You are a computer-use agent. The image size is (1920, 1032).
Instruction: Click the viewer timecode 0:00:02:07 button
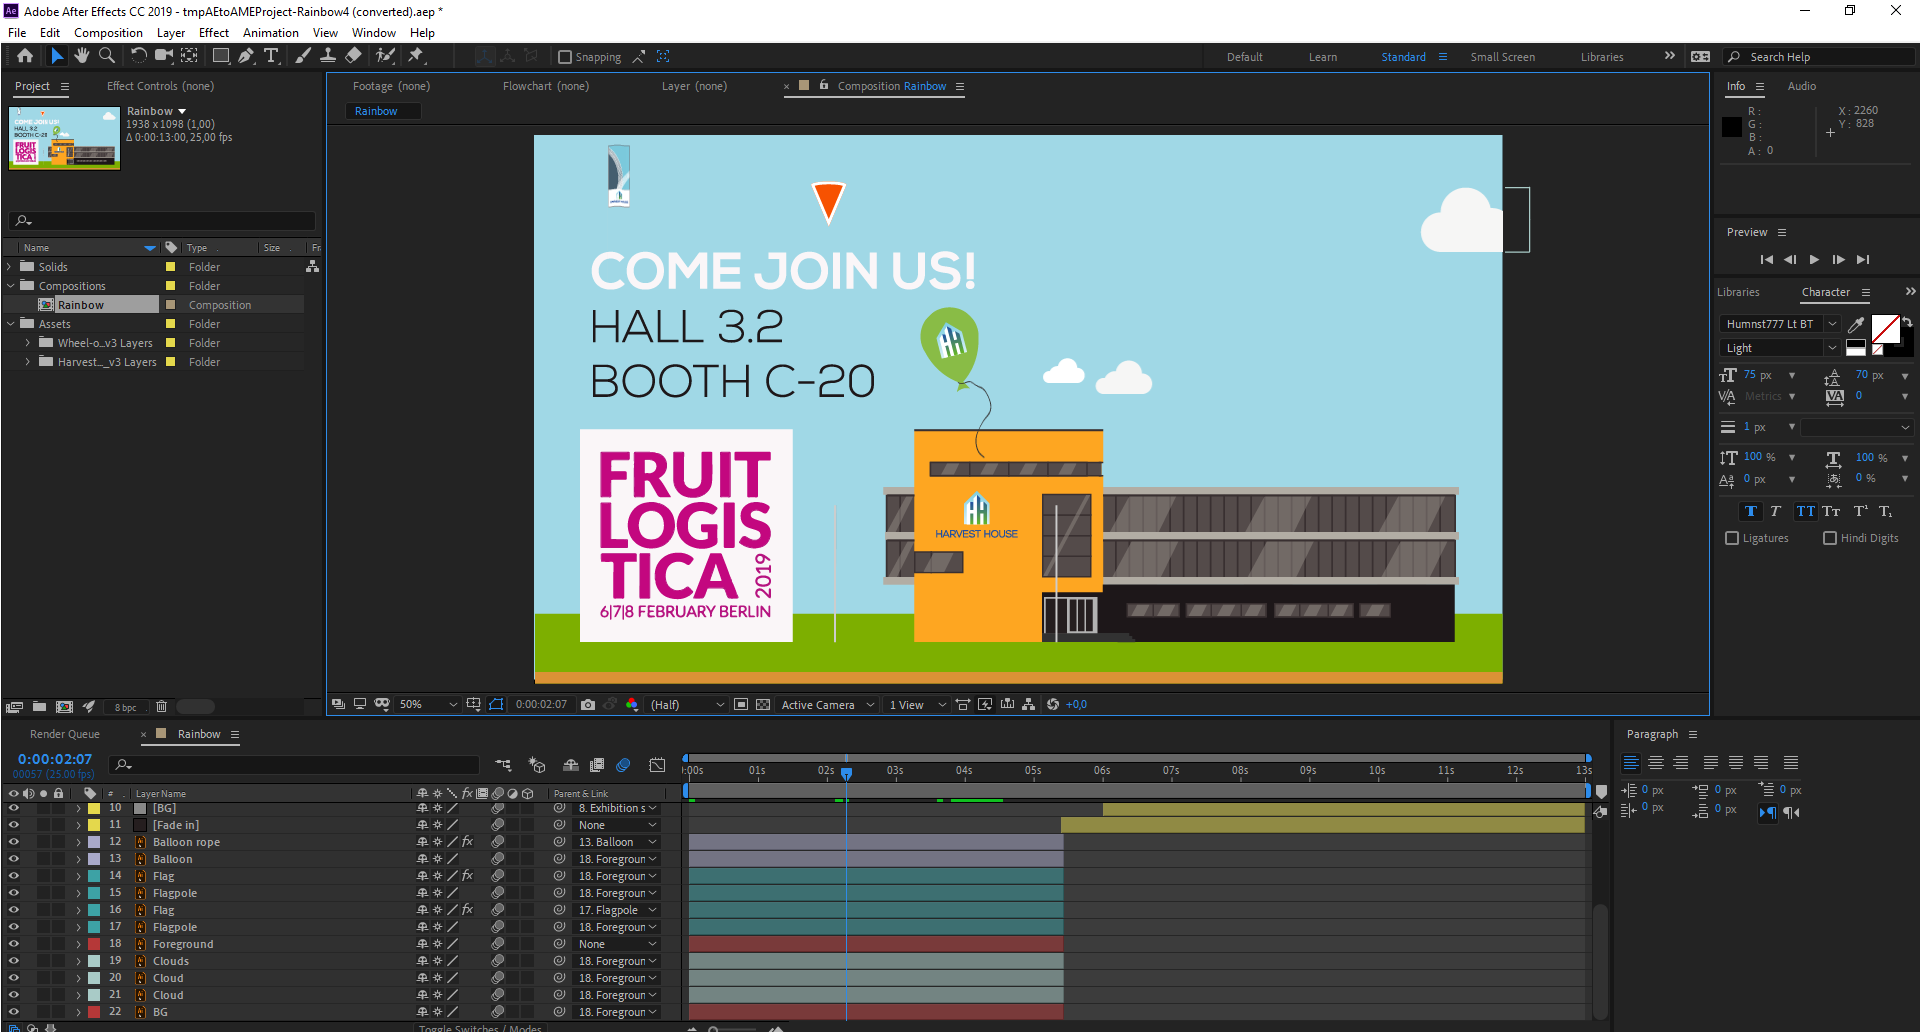point(541,705)
